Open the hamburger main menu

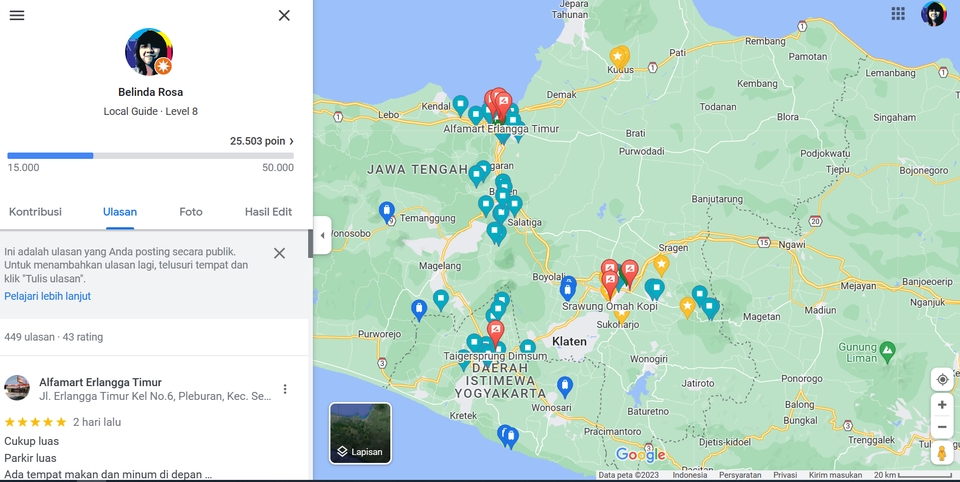(x=17, y=15)
